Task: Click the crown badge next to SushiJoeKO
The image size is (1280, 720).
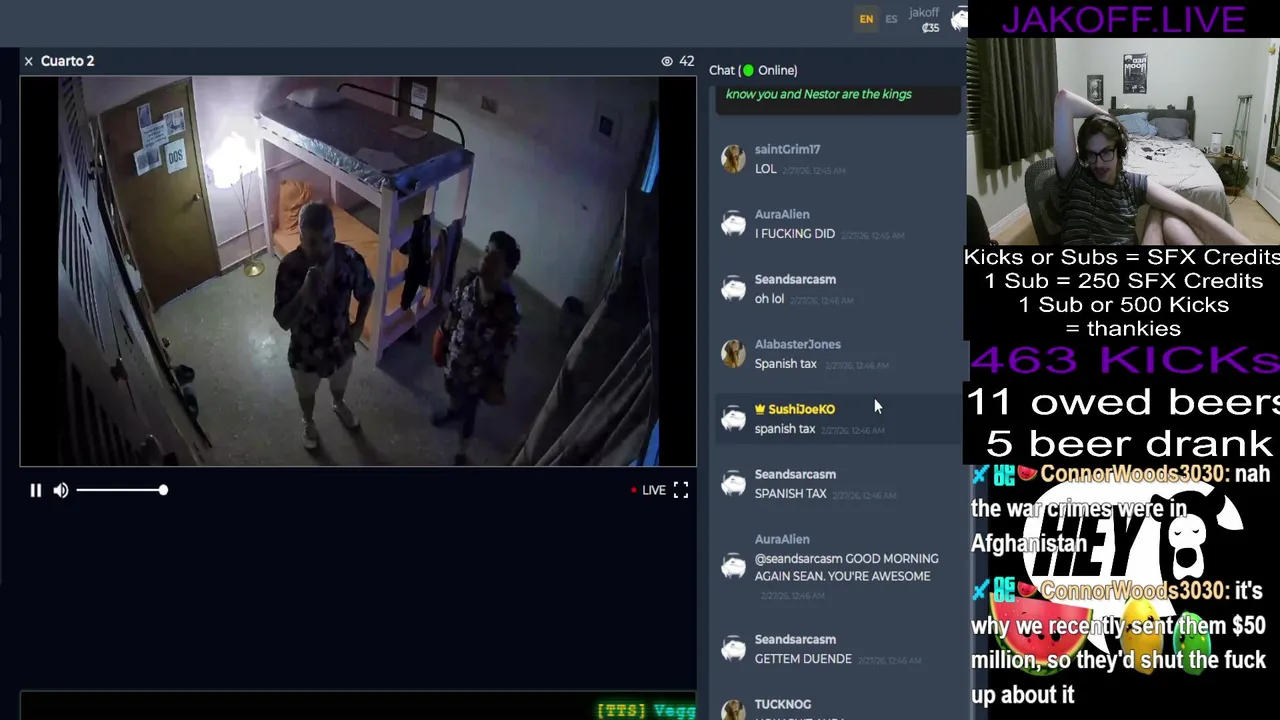Action: (x=760, y=409)
